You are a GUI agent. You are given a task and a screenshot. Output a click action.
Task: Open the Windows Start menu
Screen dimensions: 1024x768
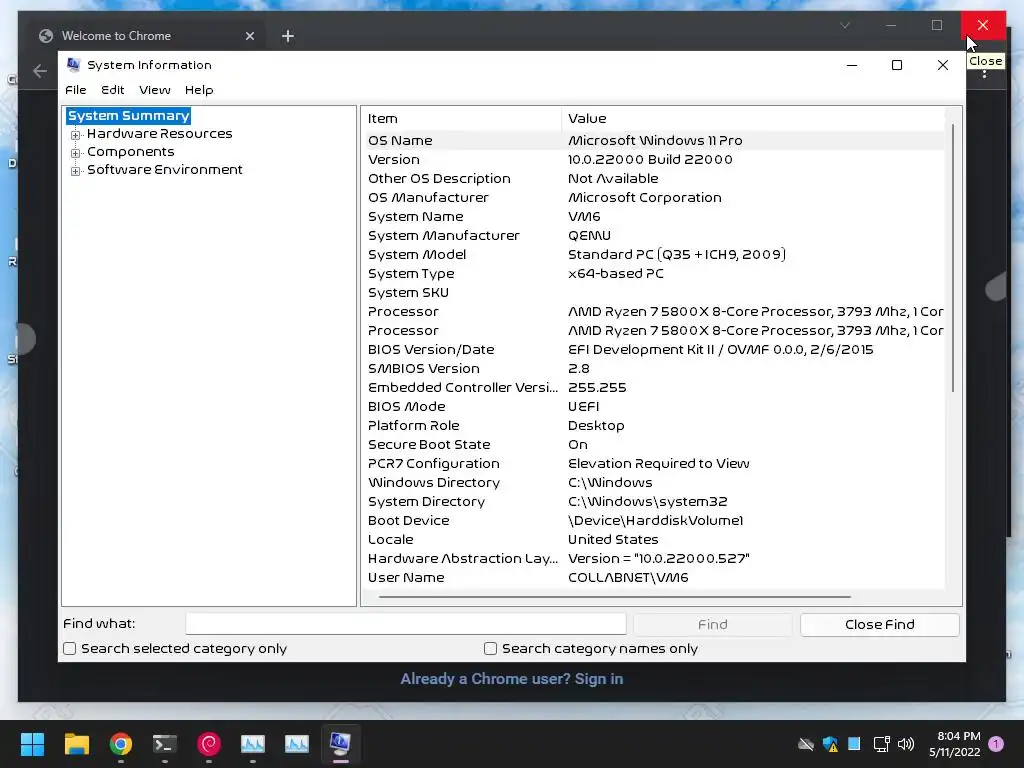pos(32,744)
